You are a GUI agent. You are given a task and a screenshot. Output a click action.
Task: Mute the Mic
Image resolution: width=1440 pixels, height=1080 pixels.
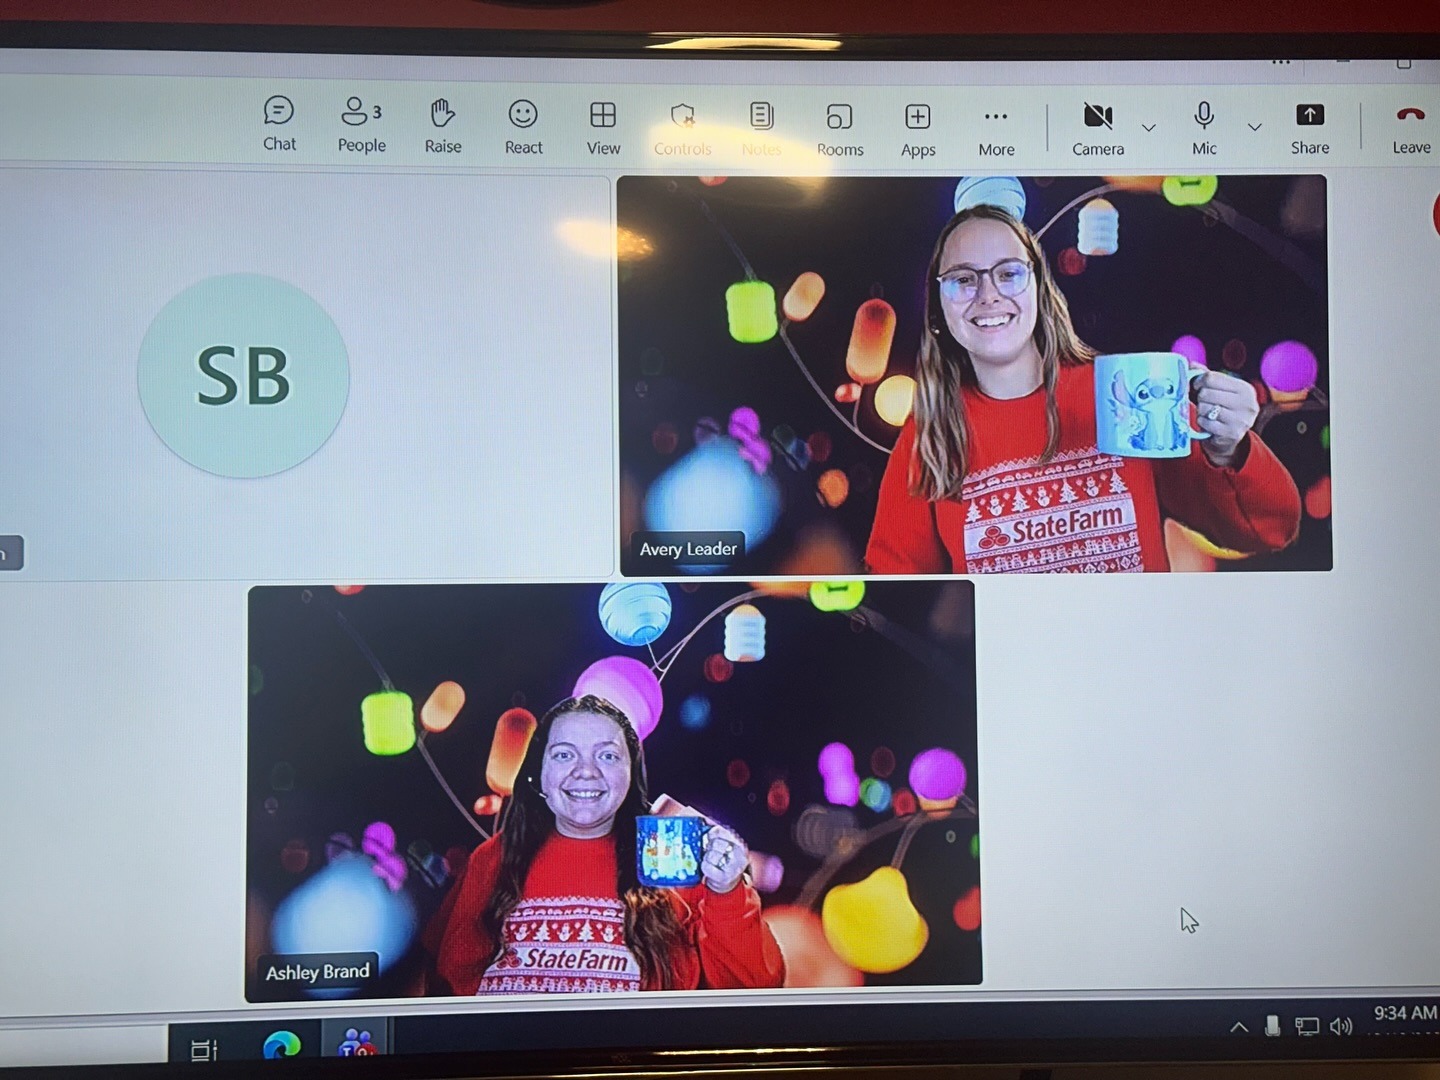1204,128
